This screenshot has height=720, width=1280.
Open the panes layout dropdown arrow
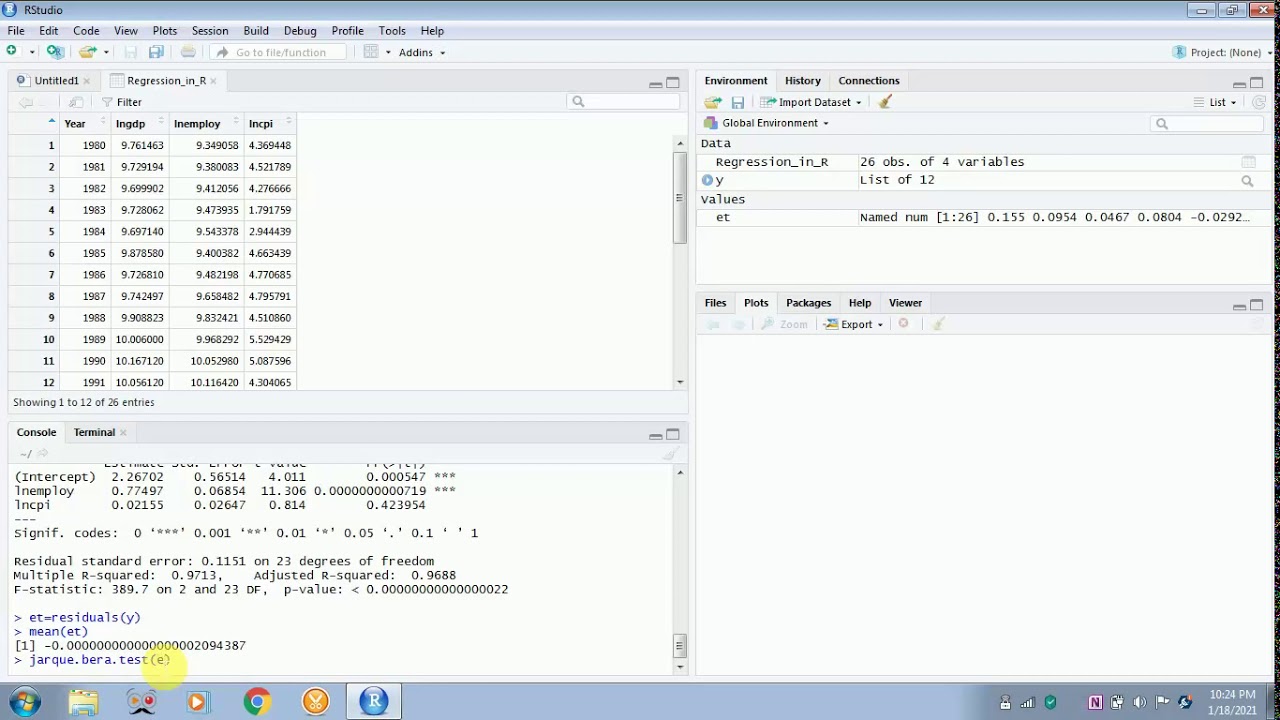[388, 52]
